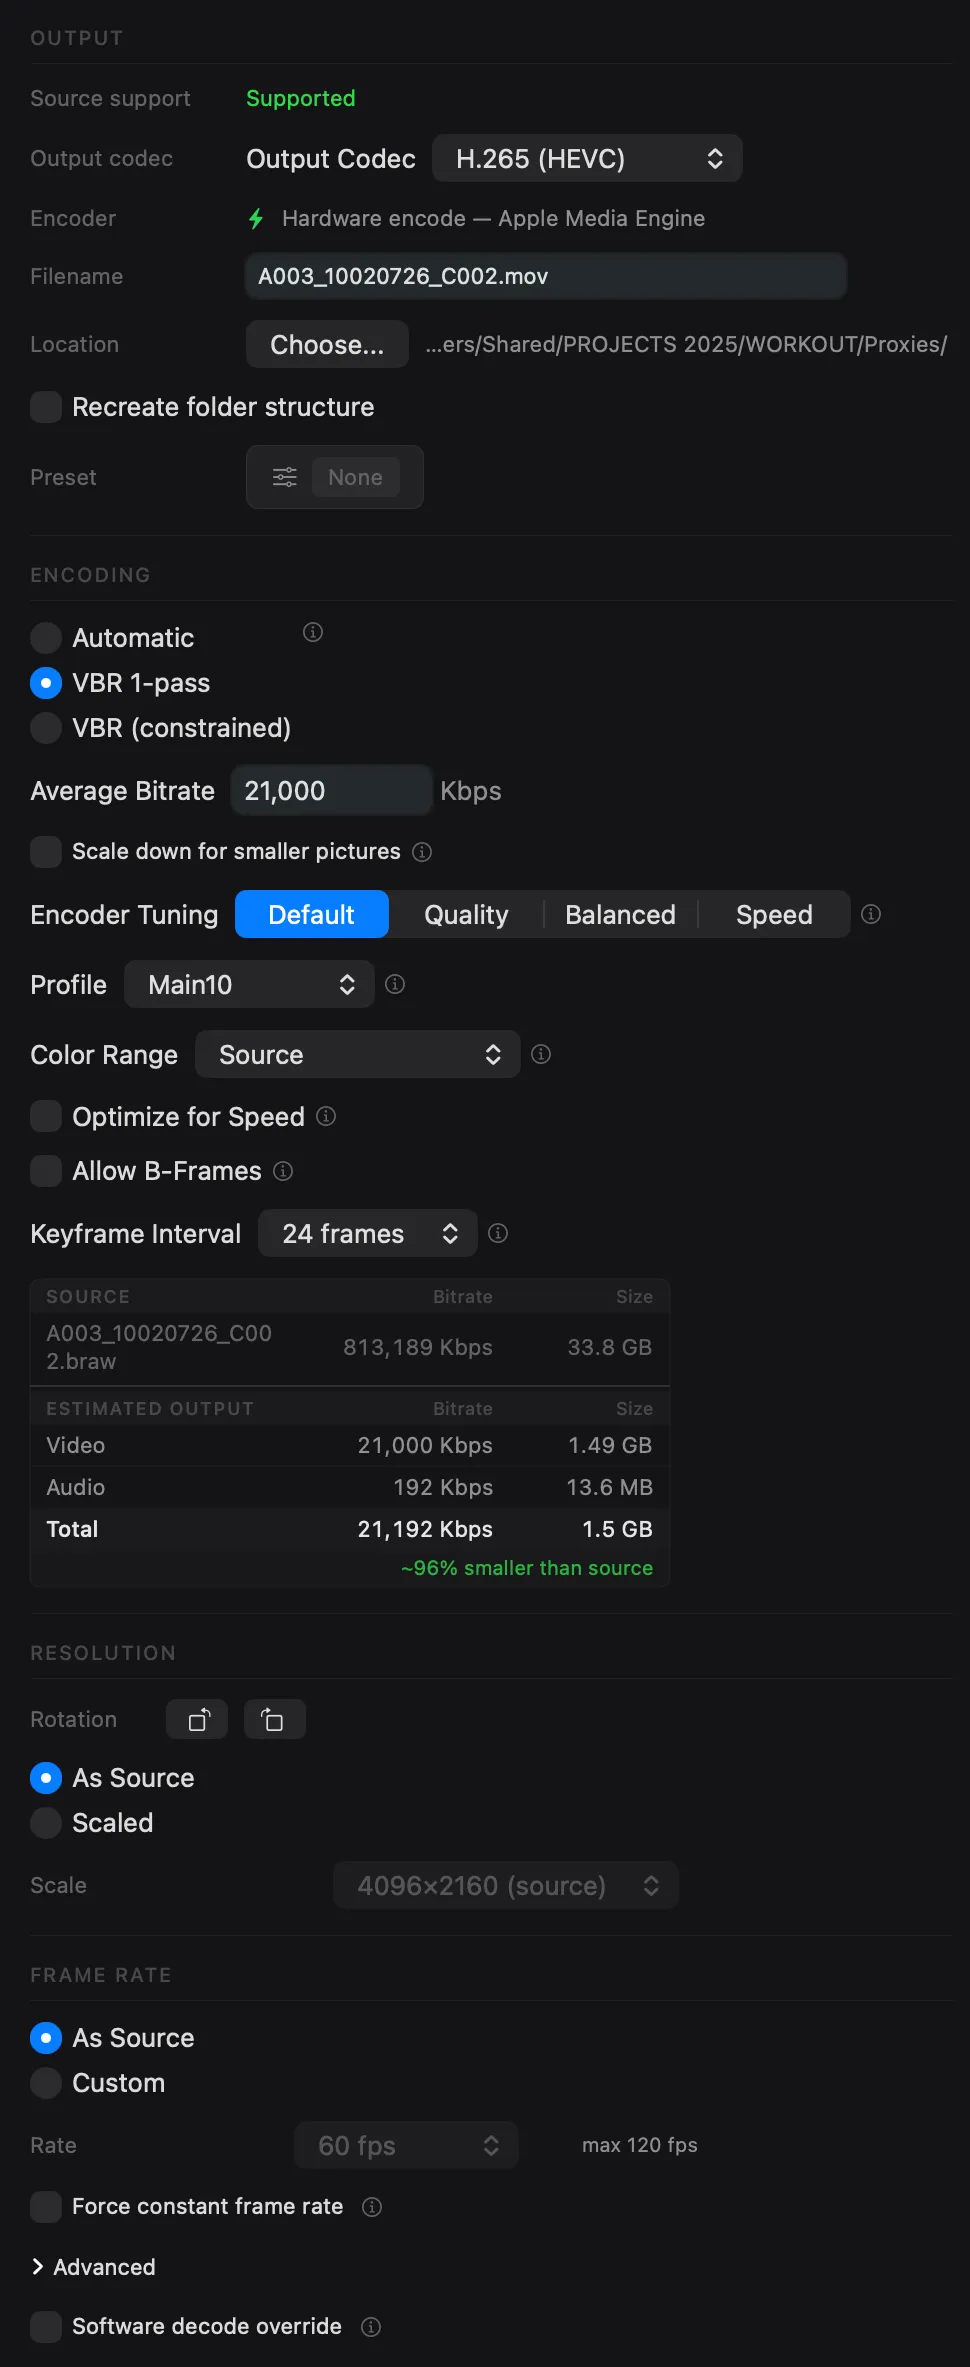This screenshot has height=2367, width=970.
Task: Click the Filename input field
Action: tap(546, 276)
